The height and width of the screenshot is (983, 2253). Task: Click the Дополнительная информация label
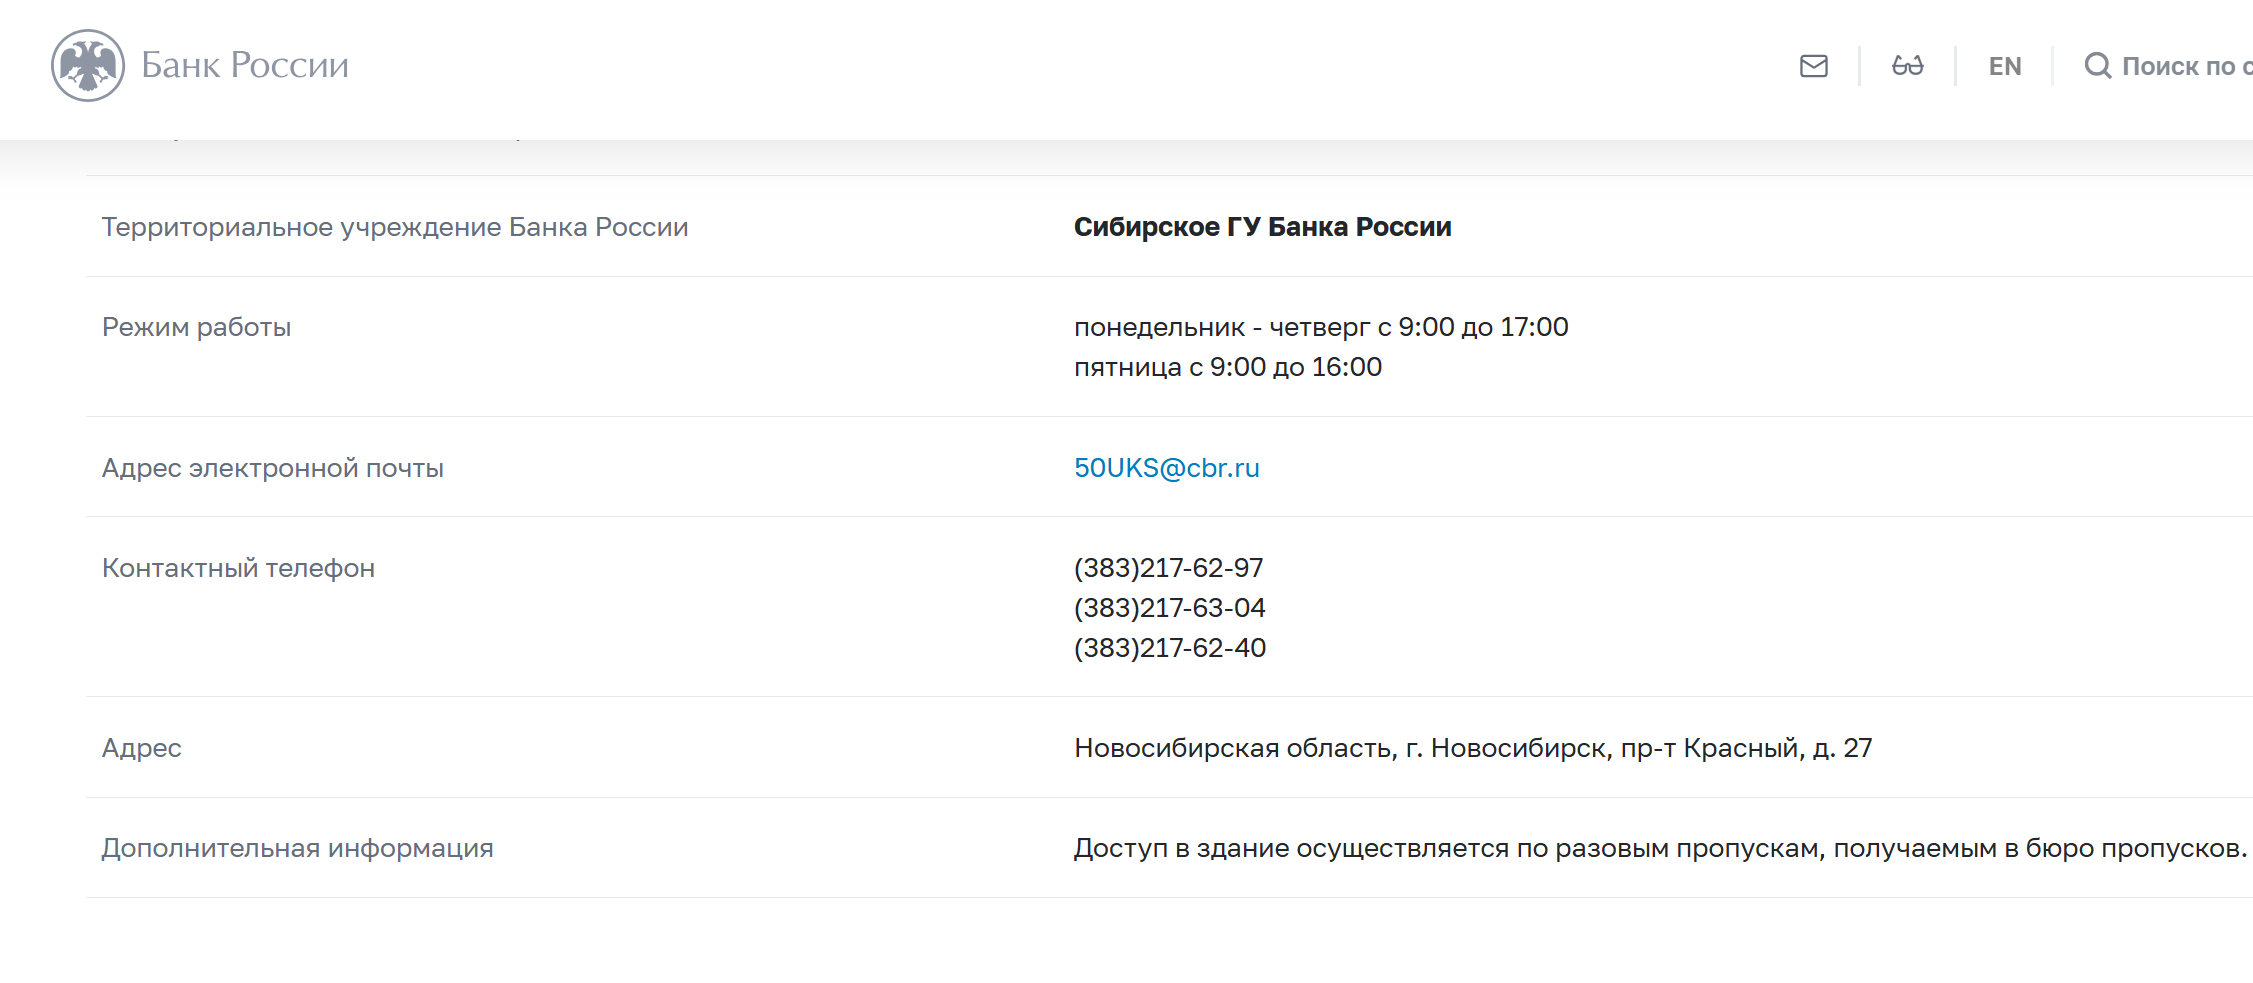tap(298, 848)
